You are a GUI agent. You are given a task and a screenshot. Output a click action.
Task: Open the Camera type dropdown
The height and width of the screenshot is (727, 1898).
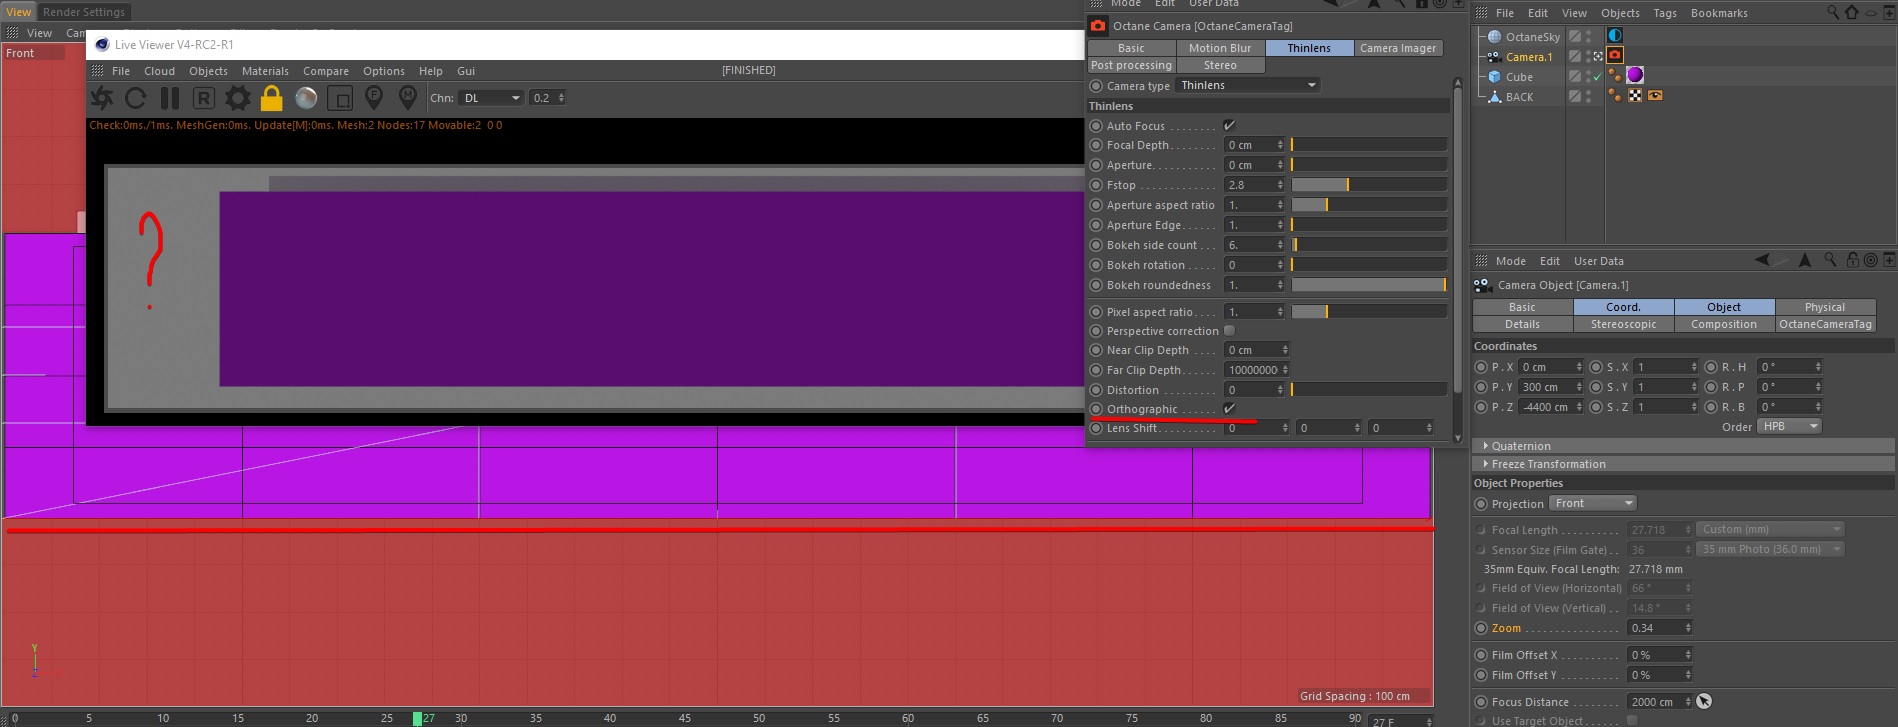tap(1248, 85)
